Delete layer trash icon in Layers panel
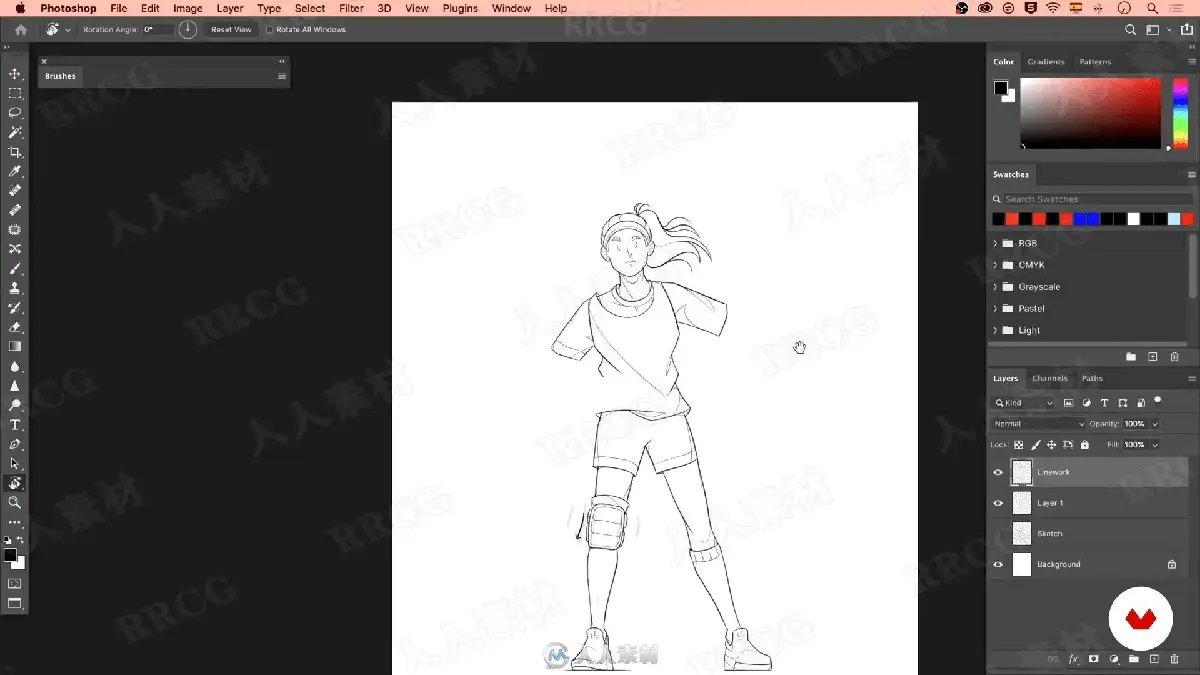 [1174, 660]
